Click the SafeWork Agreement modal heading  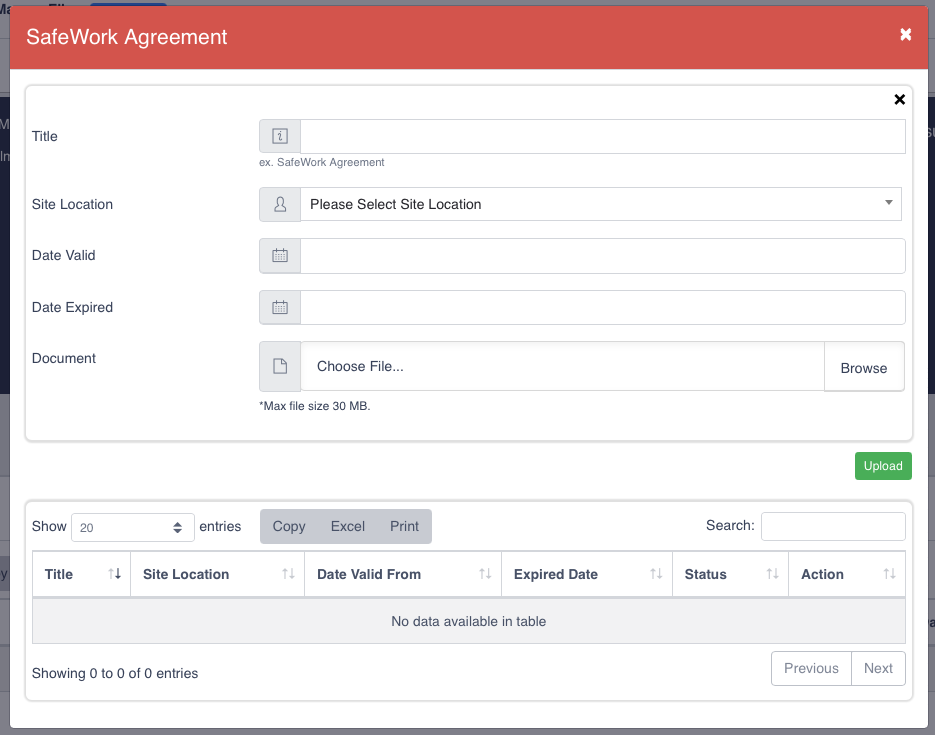point(126,37)
